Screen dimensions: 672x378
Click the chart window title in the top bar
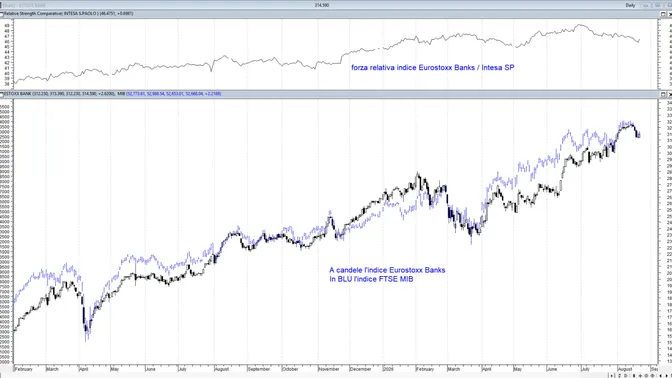[x=24, y=5]
